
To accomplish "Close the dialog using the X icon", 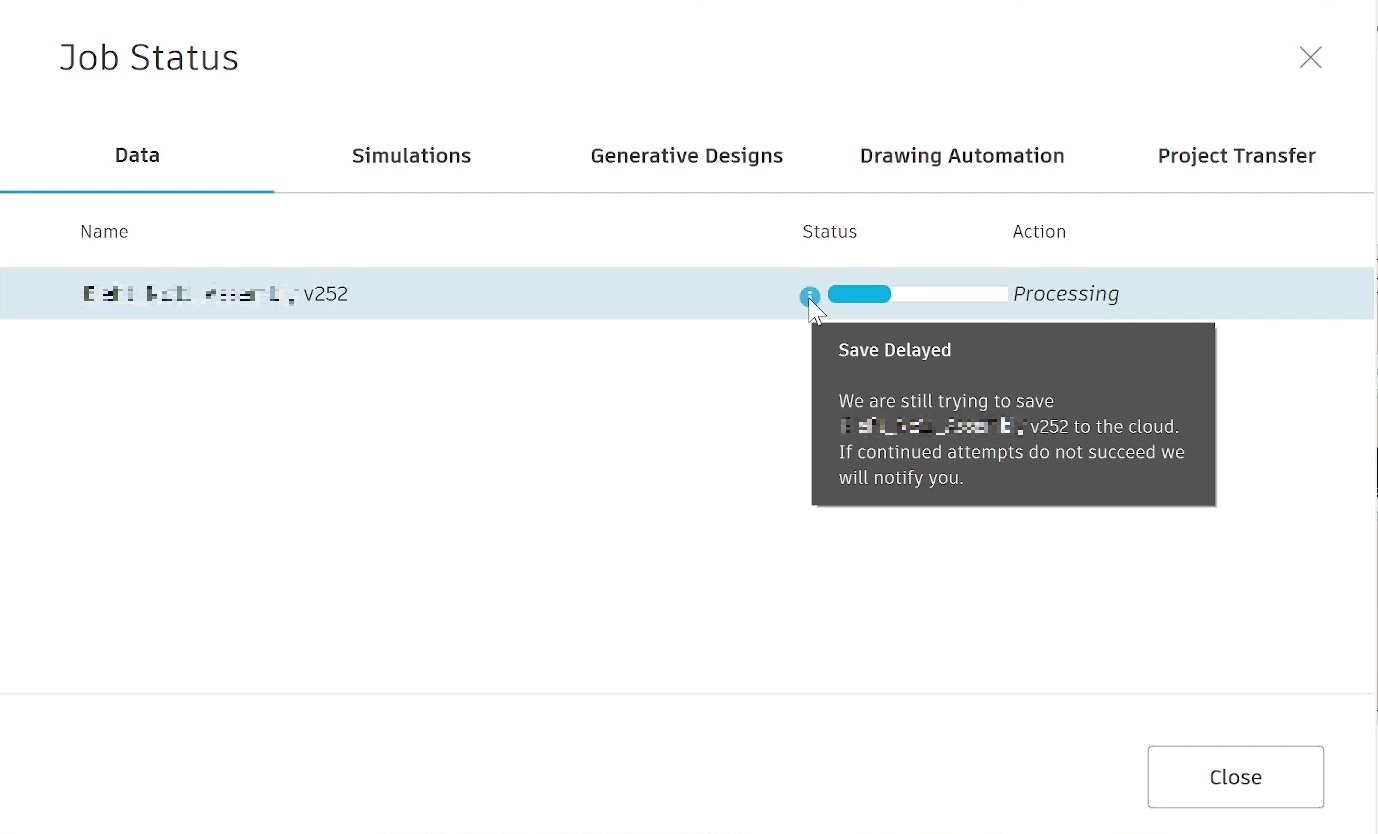I will [1310, 58].
